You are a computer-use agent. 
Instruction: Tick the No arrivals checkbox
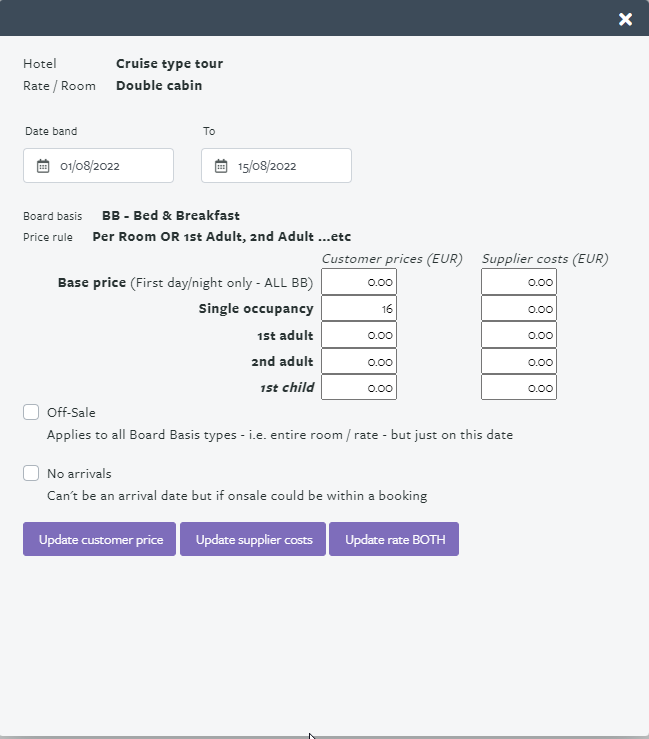pos(31,473)
